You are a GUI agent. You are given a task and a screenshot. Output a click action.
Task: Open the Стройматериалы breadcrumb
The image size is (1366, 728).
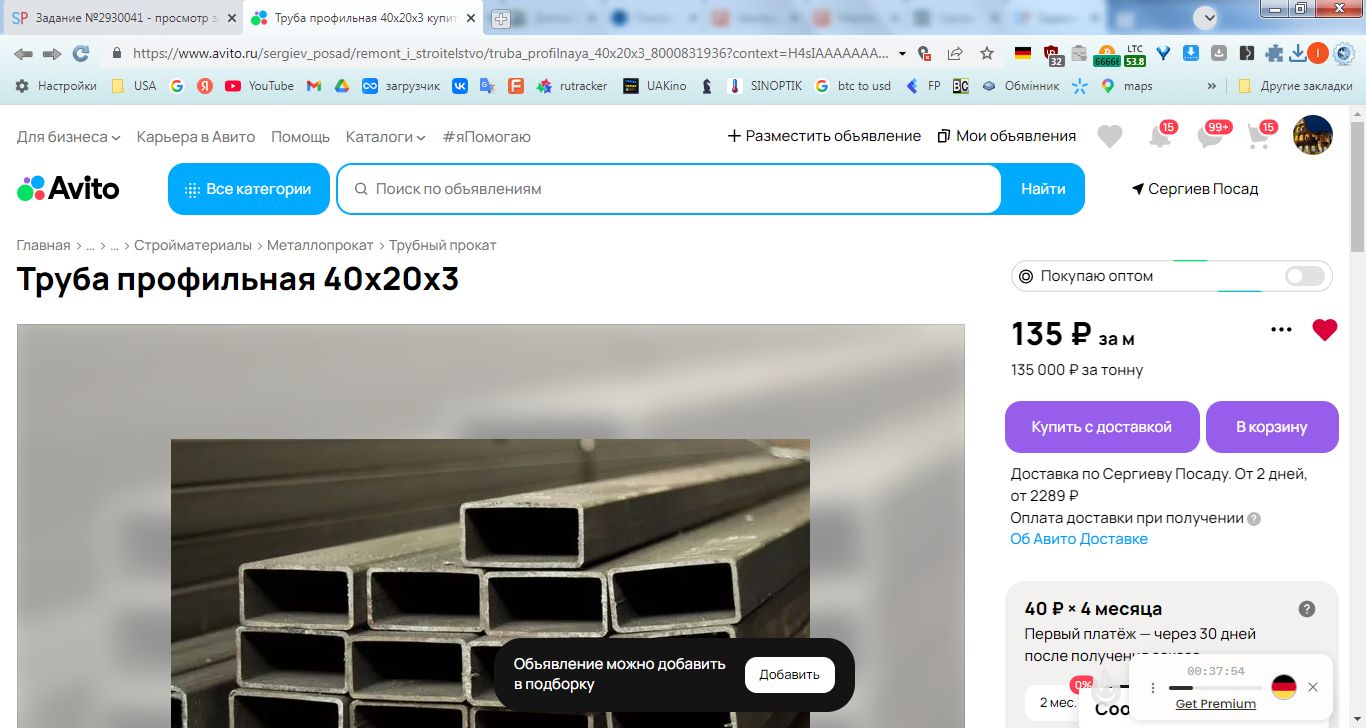tap(193, 245)
